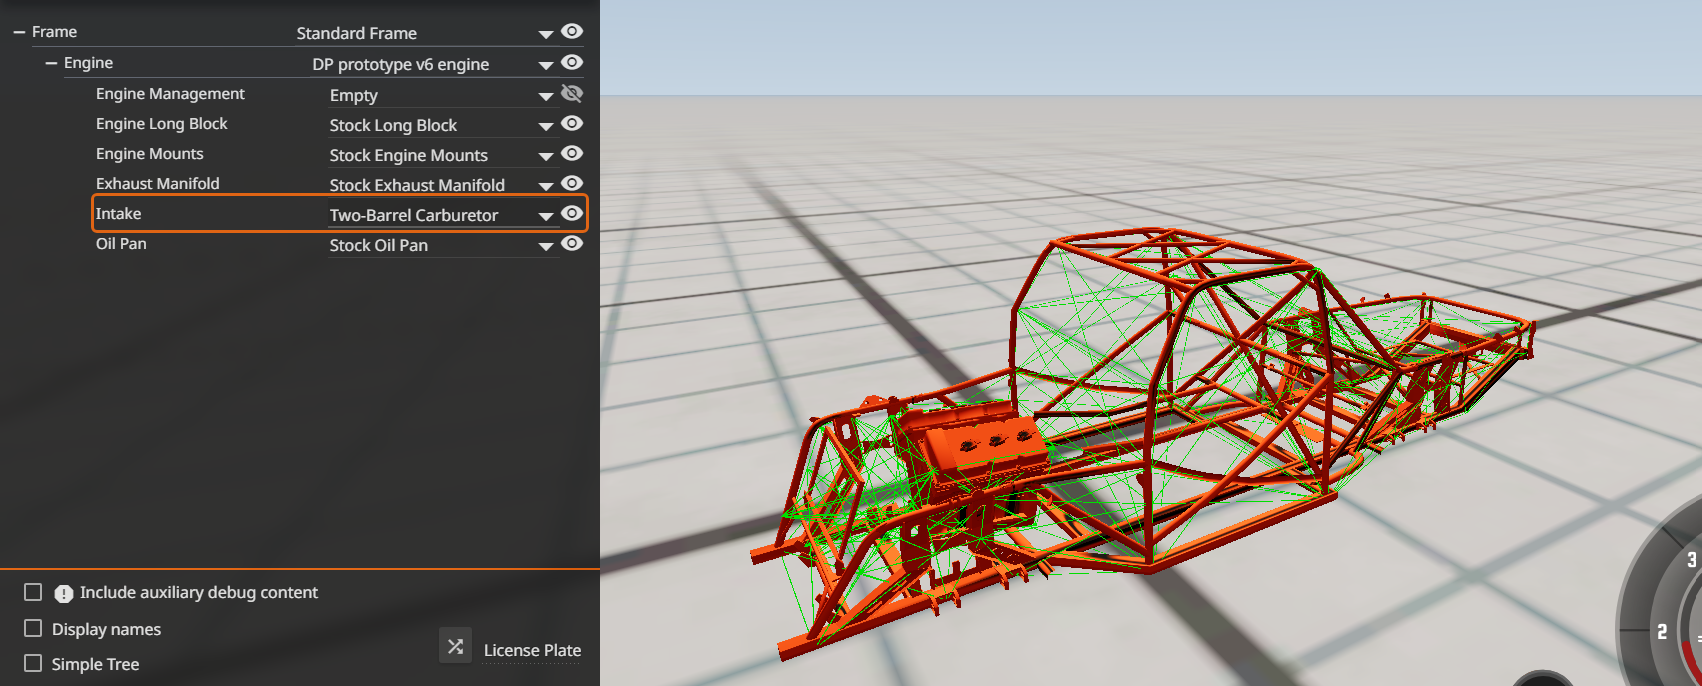The height and width of the screenshot is (686, 1702).
Task: Open the Two-Barrel Carburetor dropdown
Action: tap(442, 215)
